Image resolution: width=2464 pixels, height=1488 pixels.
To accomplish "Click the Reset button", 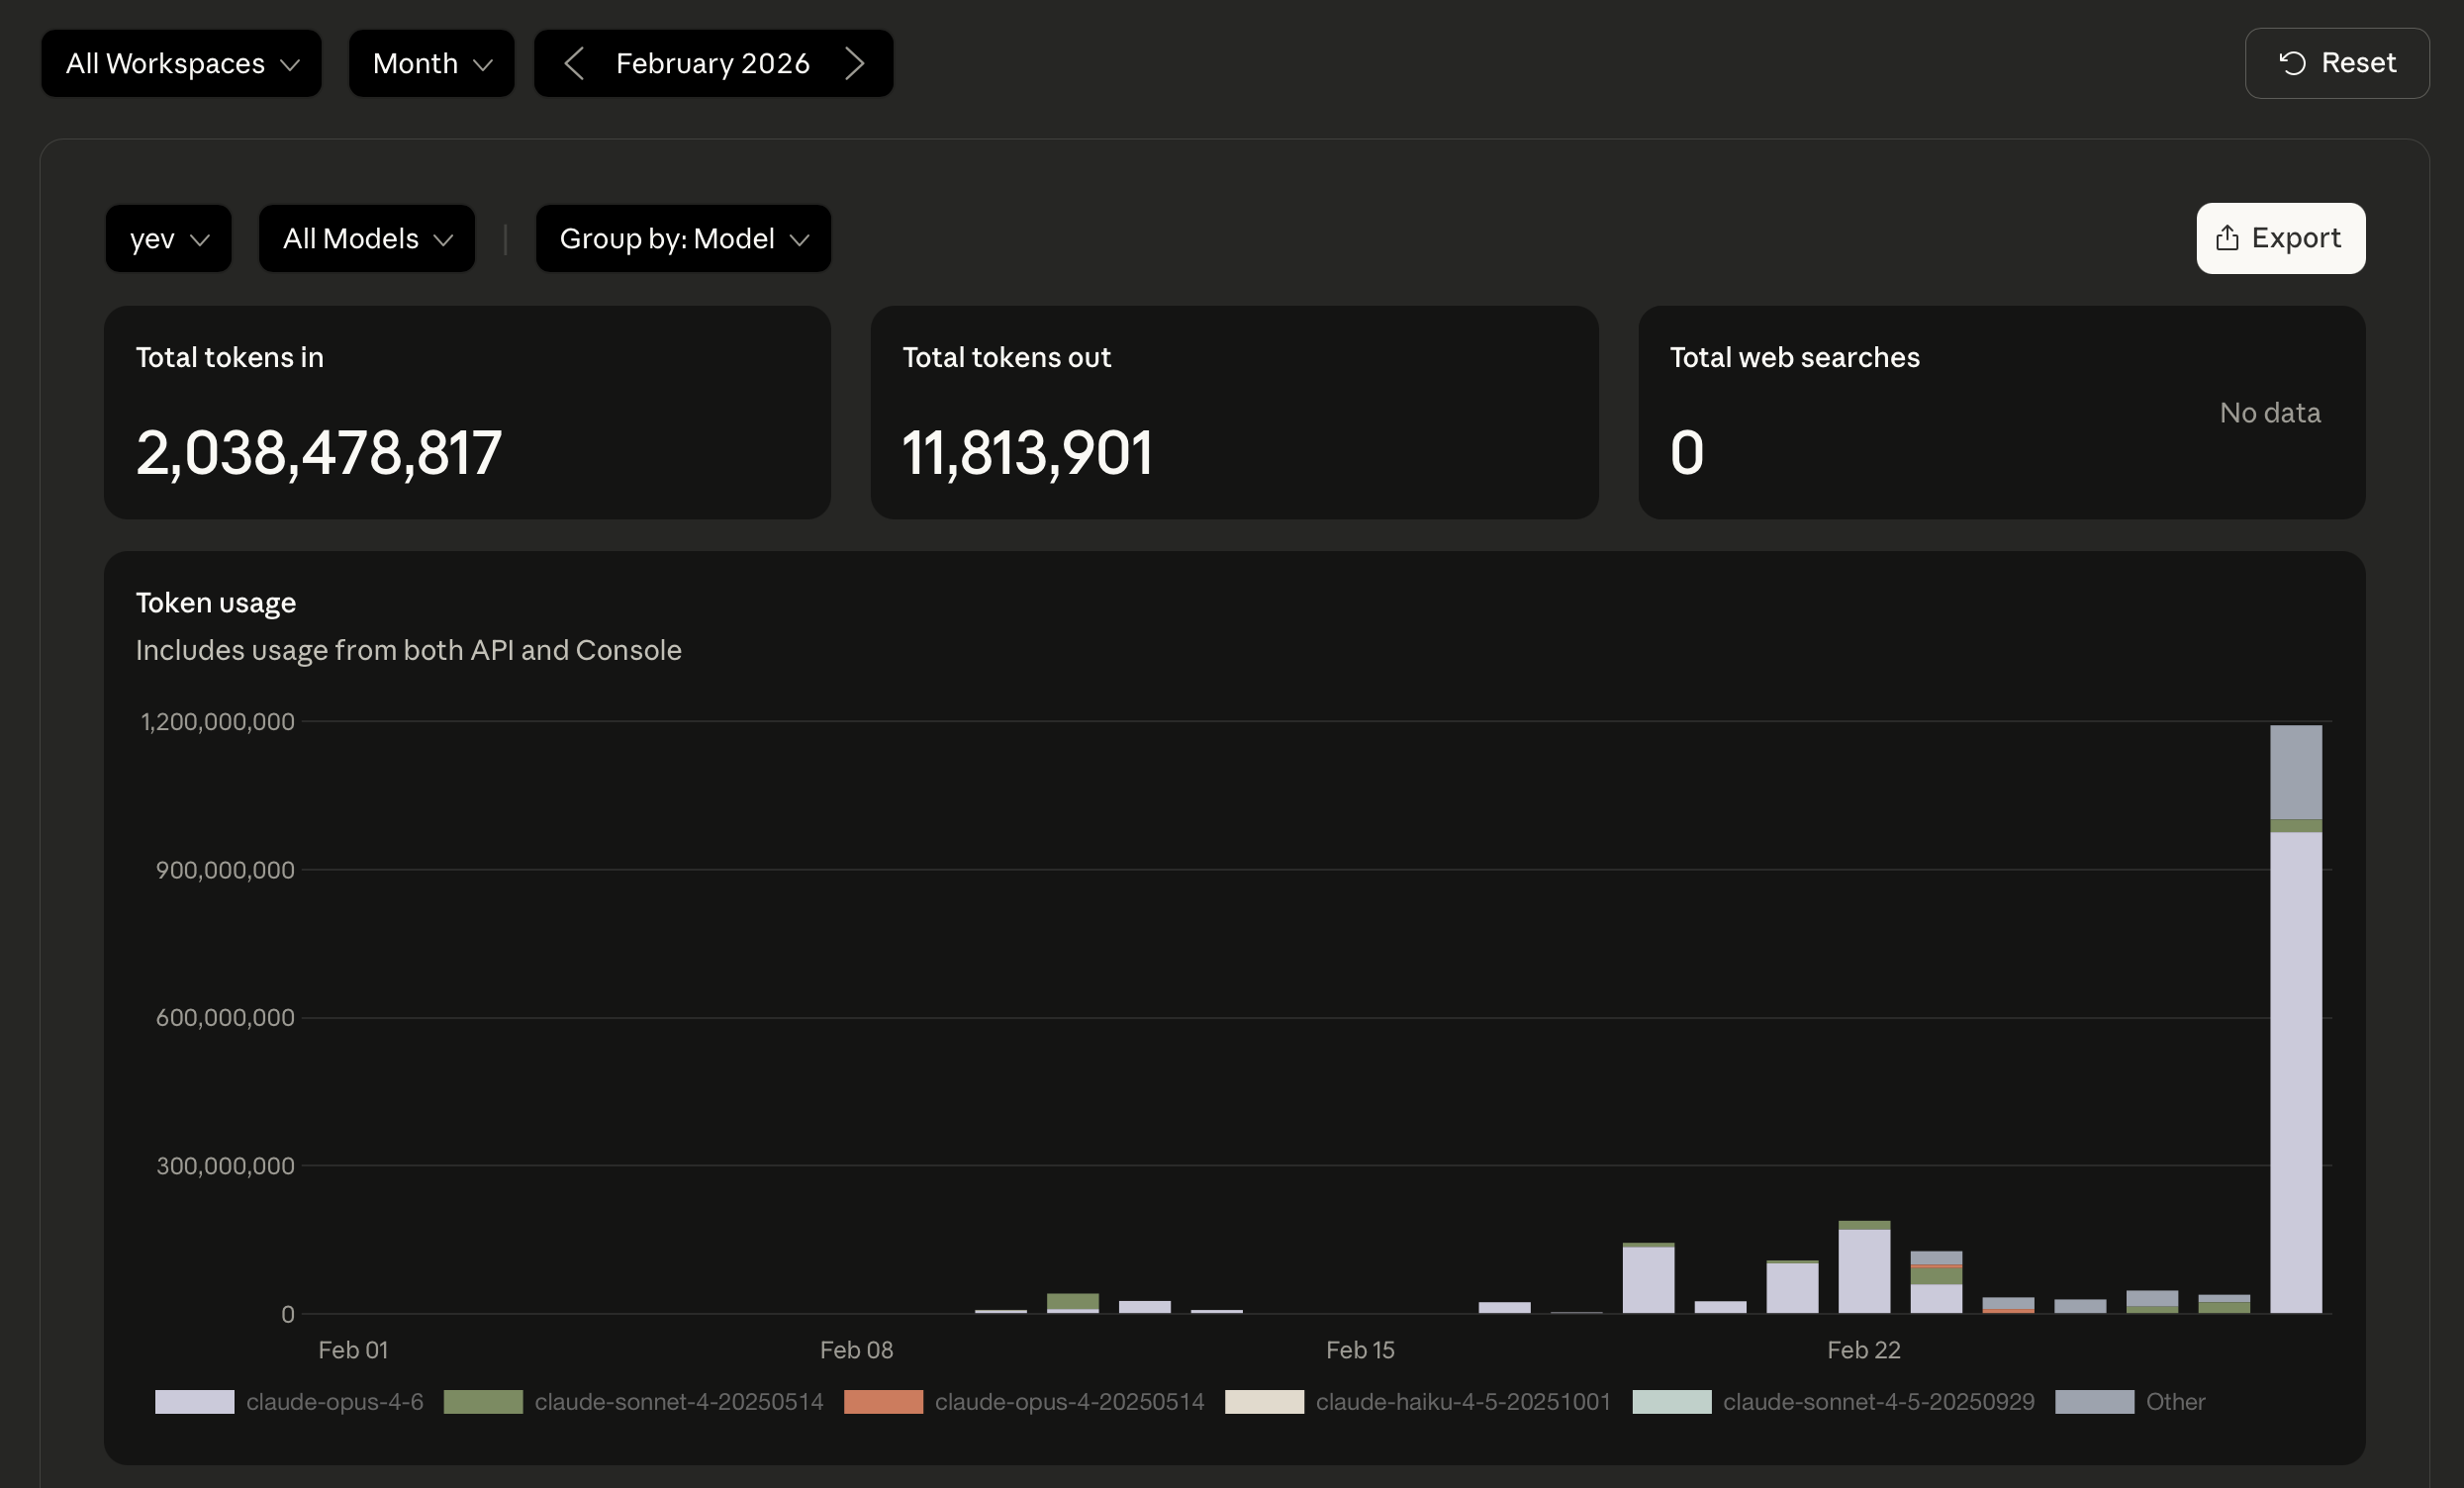I will point(2337,63).
